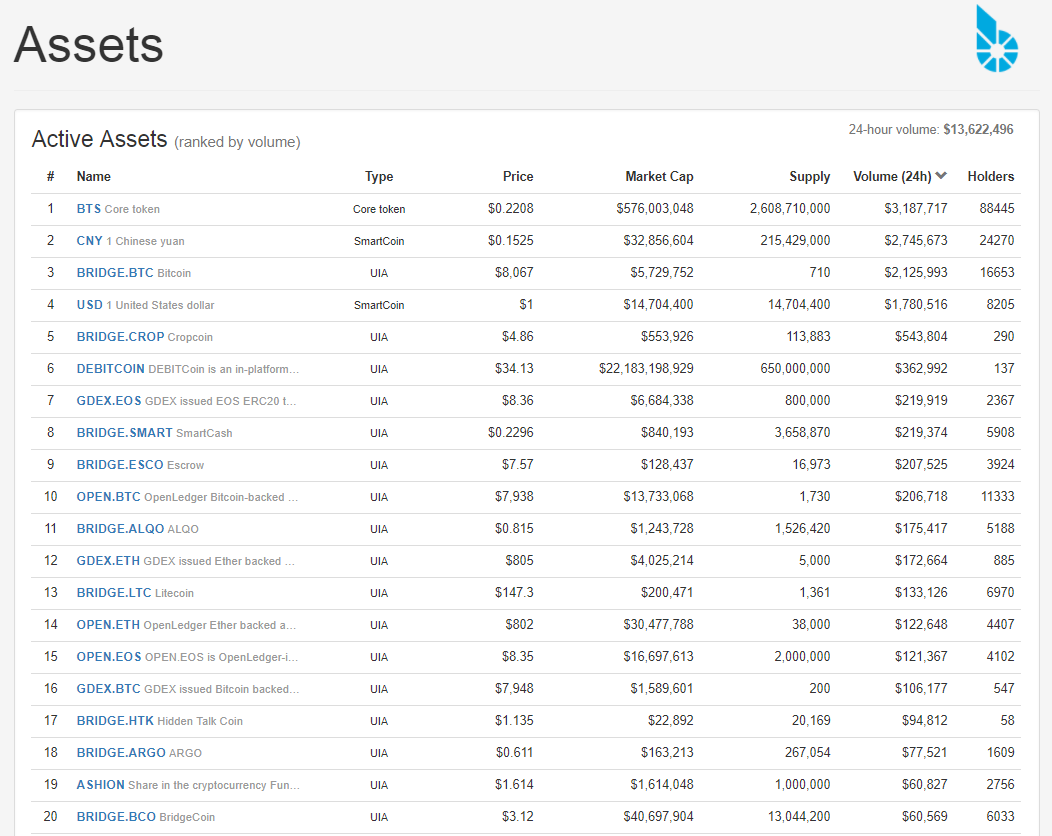The image size is (1052, 836).
Task: Click the Market Cap column header
Action: click(x=659, y=176)
